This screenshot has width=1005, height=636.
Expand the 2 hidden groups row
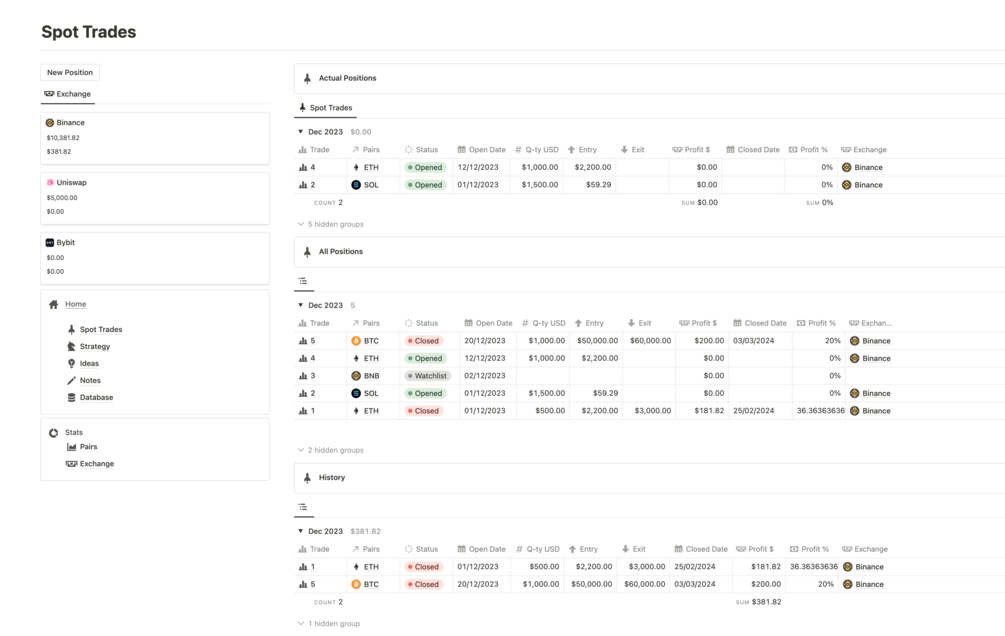pos(331,450)
